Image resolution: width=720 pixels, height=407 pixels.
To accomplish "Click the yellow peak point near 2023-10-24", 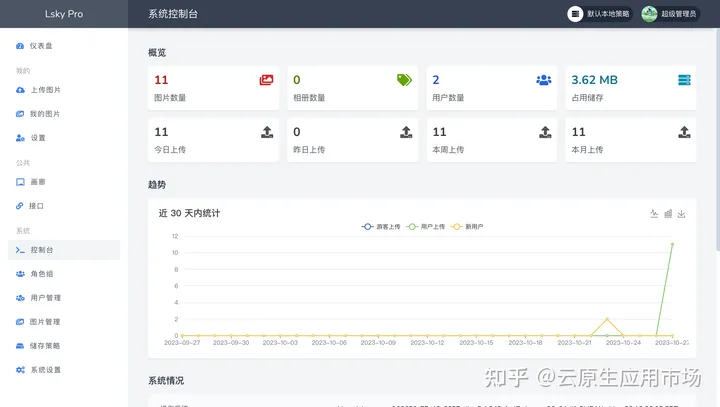I will point(607,319).
